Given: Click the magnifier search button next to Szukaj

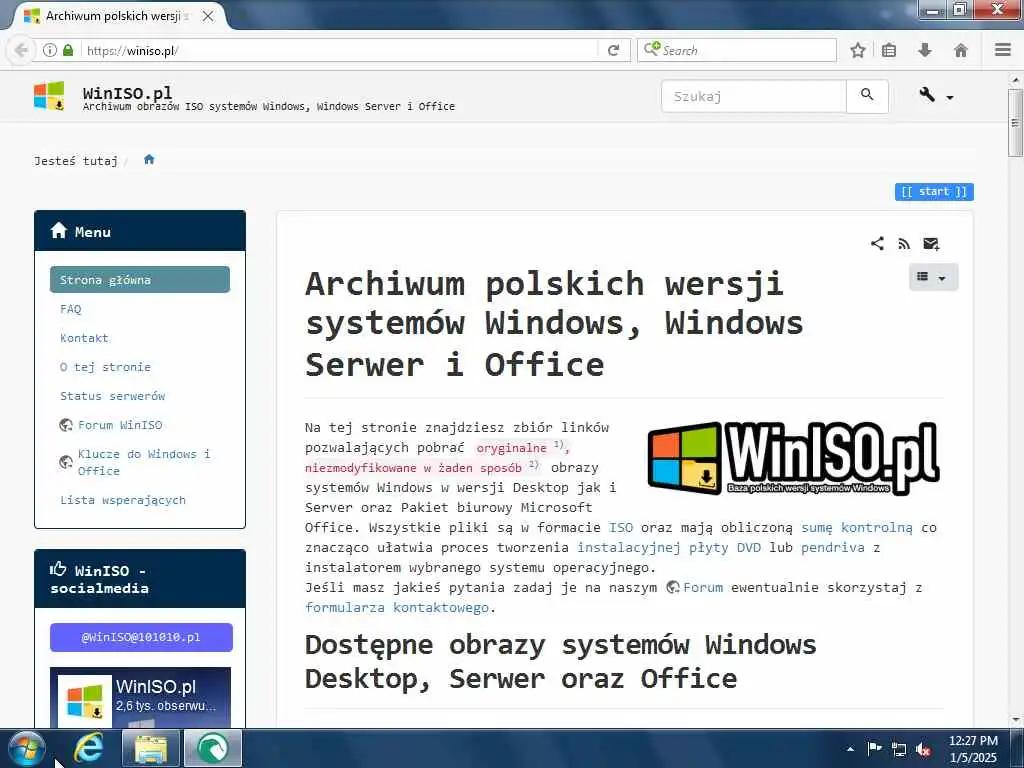Looking at the screenshot, I should coord(867,96).
